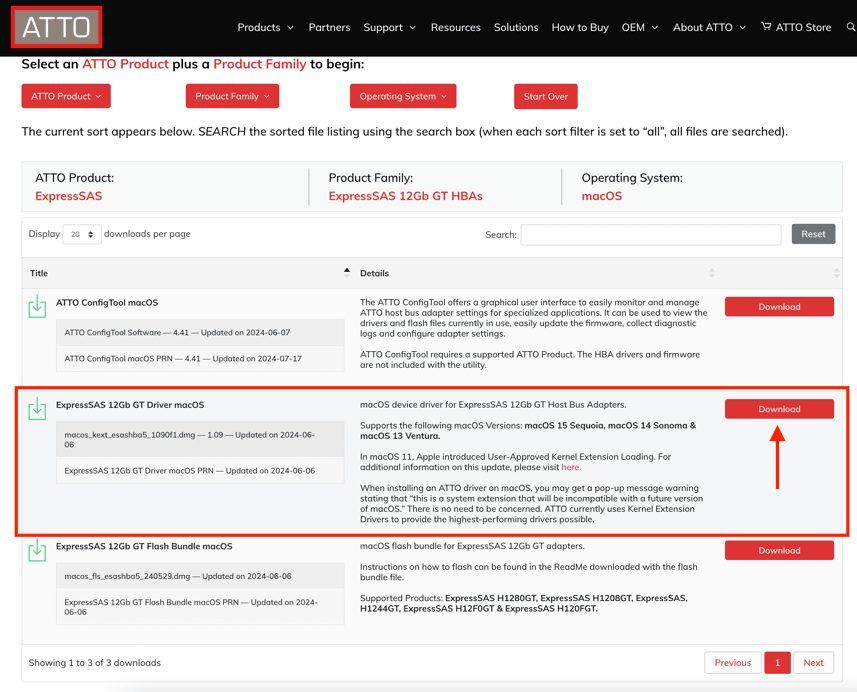Click download icon beside ATTO ConfigTool macOS

pos(37,307)
